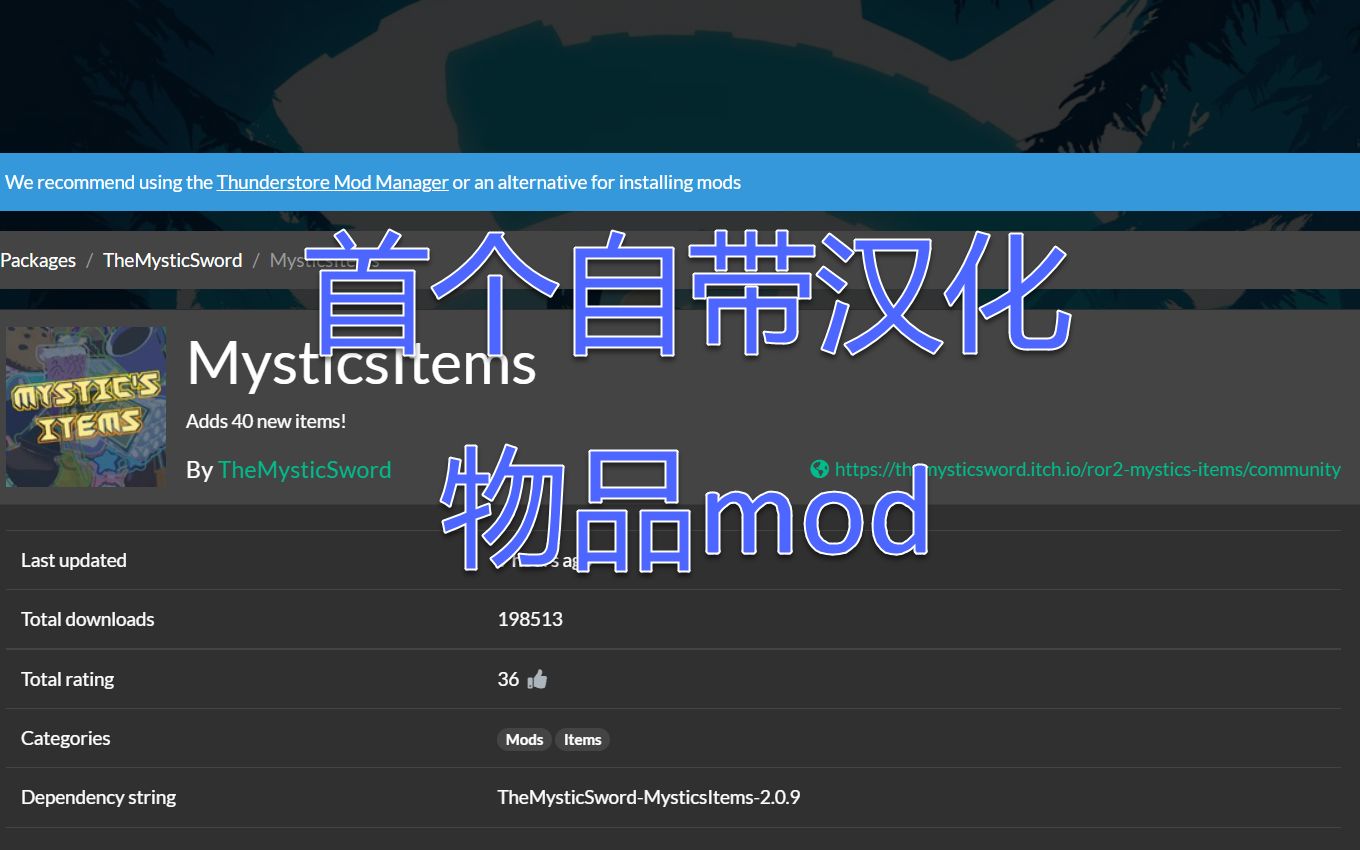Click the Total rating row label
Viewport: 1360px width, 850px height.
(x=67, y=679)
